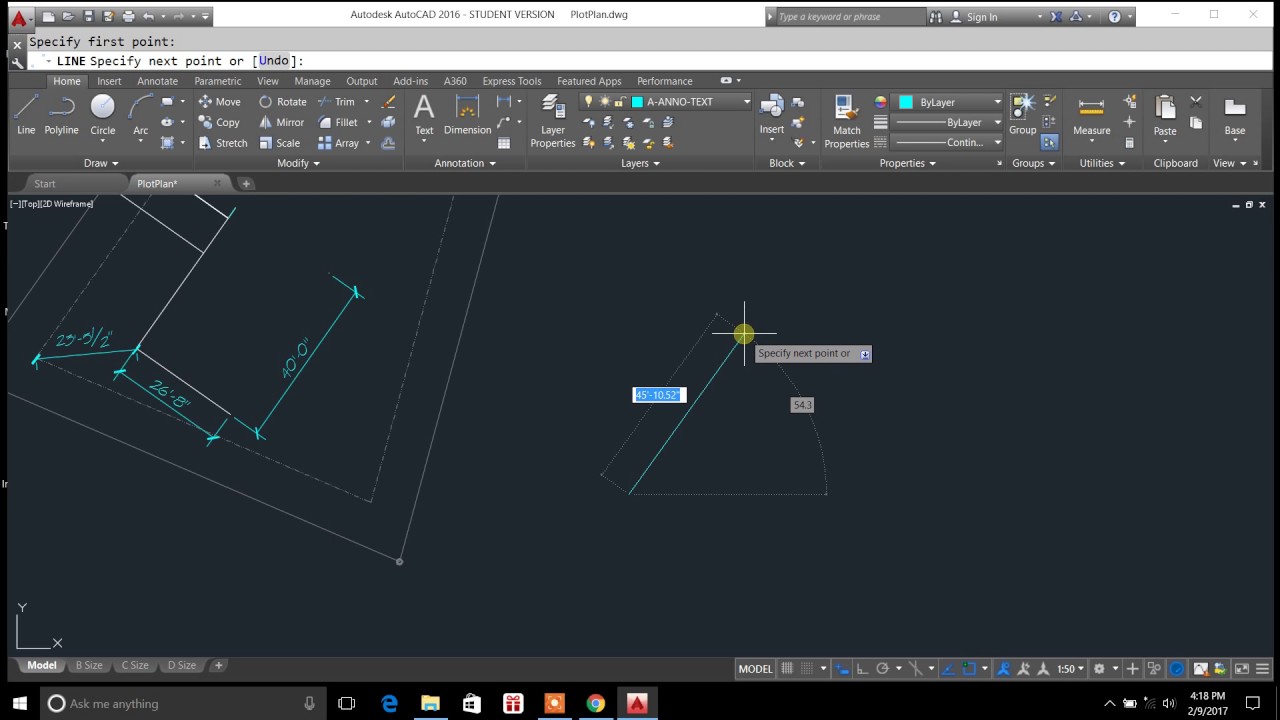Screen dimensions: 1280x720
Task: Open the Parametric ribbon tab
Action: click(x=217, y=81)
